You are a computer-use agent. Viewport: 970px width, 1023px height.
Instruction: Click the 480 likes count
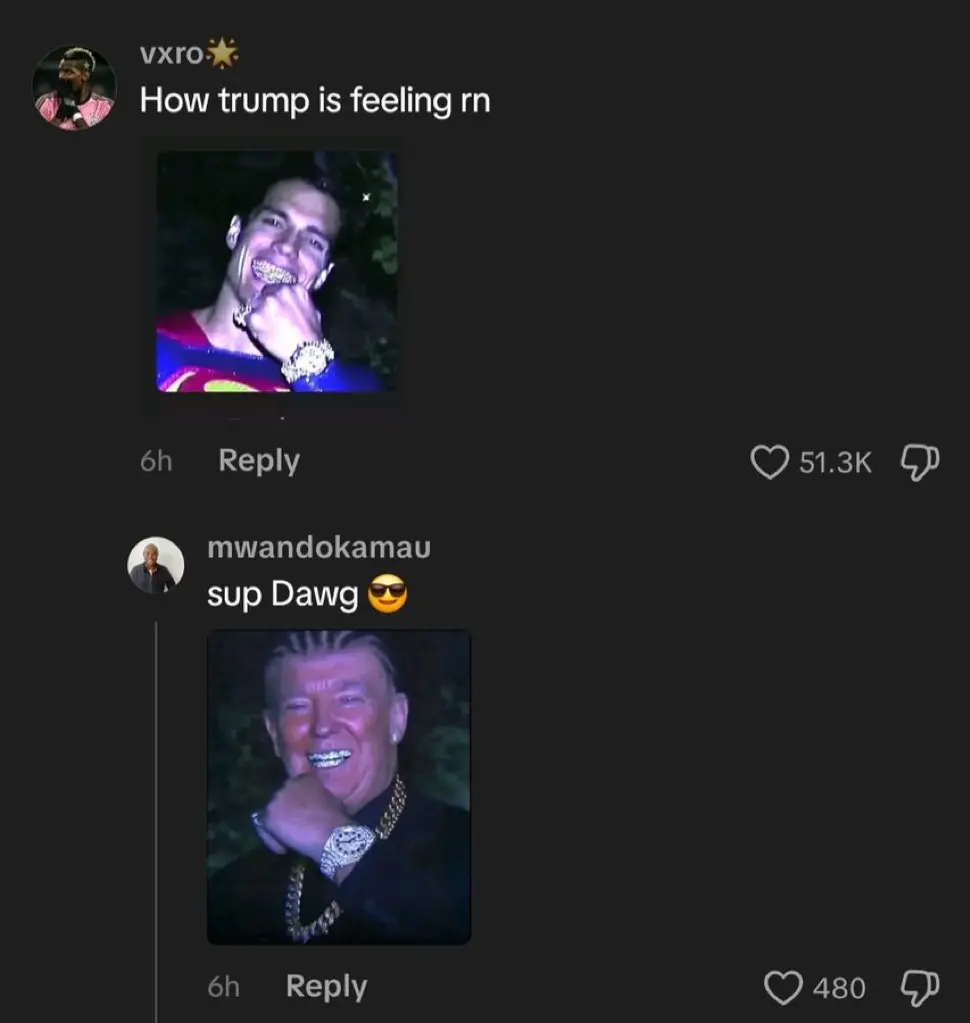click(x=839, y=988)
